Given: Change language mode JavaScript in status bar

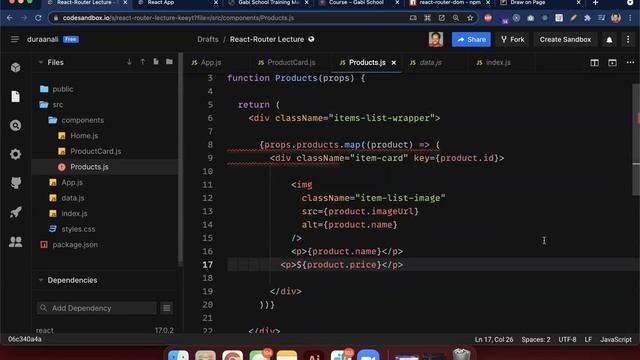Looking at the screenshot, I should (616, 340).
